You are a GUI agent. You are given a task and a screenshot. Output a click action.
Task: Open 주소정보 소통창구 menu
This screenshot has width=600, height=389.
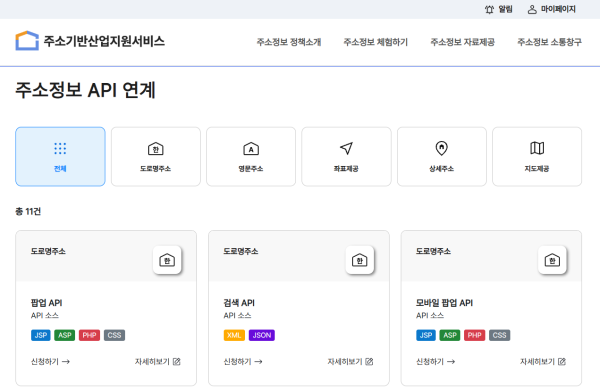pyautogui.click(x=549, y=42)
